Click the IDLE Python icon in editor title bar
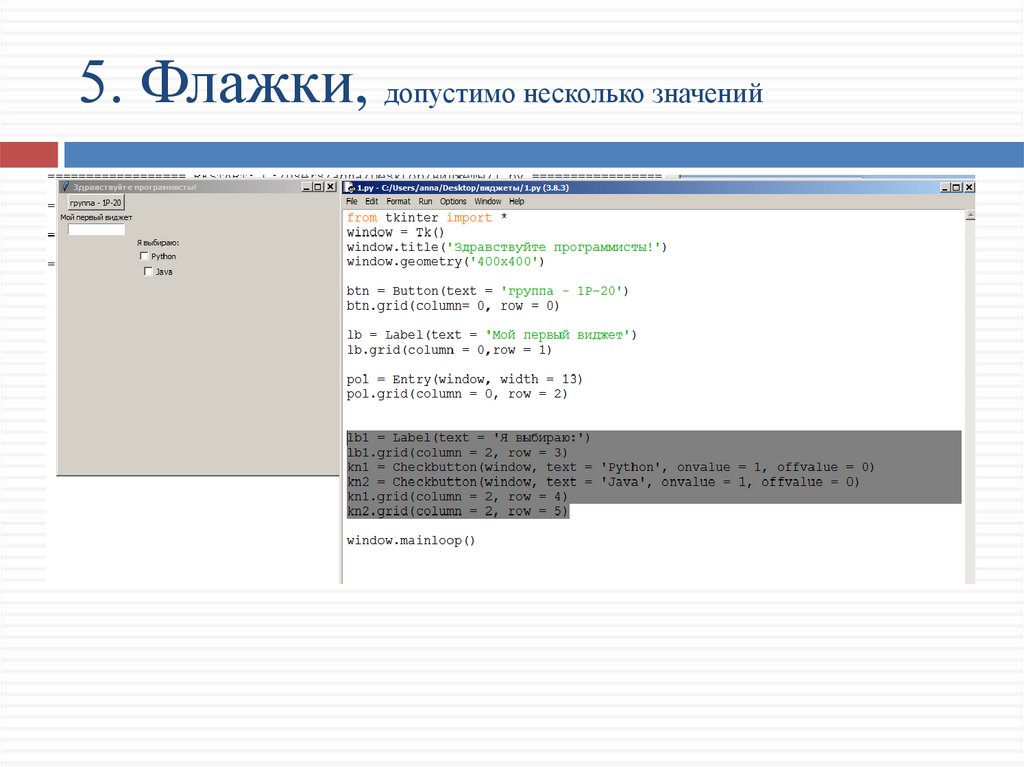1024x767 pixels. [349, 187]
